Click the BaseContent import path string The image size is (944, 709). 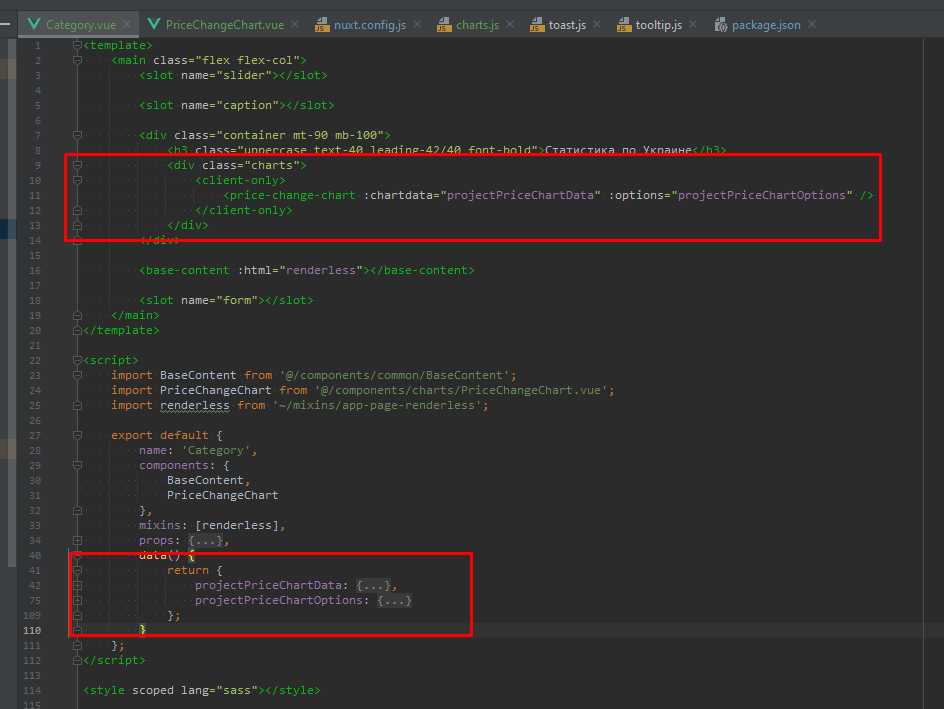coord(394,375)
